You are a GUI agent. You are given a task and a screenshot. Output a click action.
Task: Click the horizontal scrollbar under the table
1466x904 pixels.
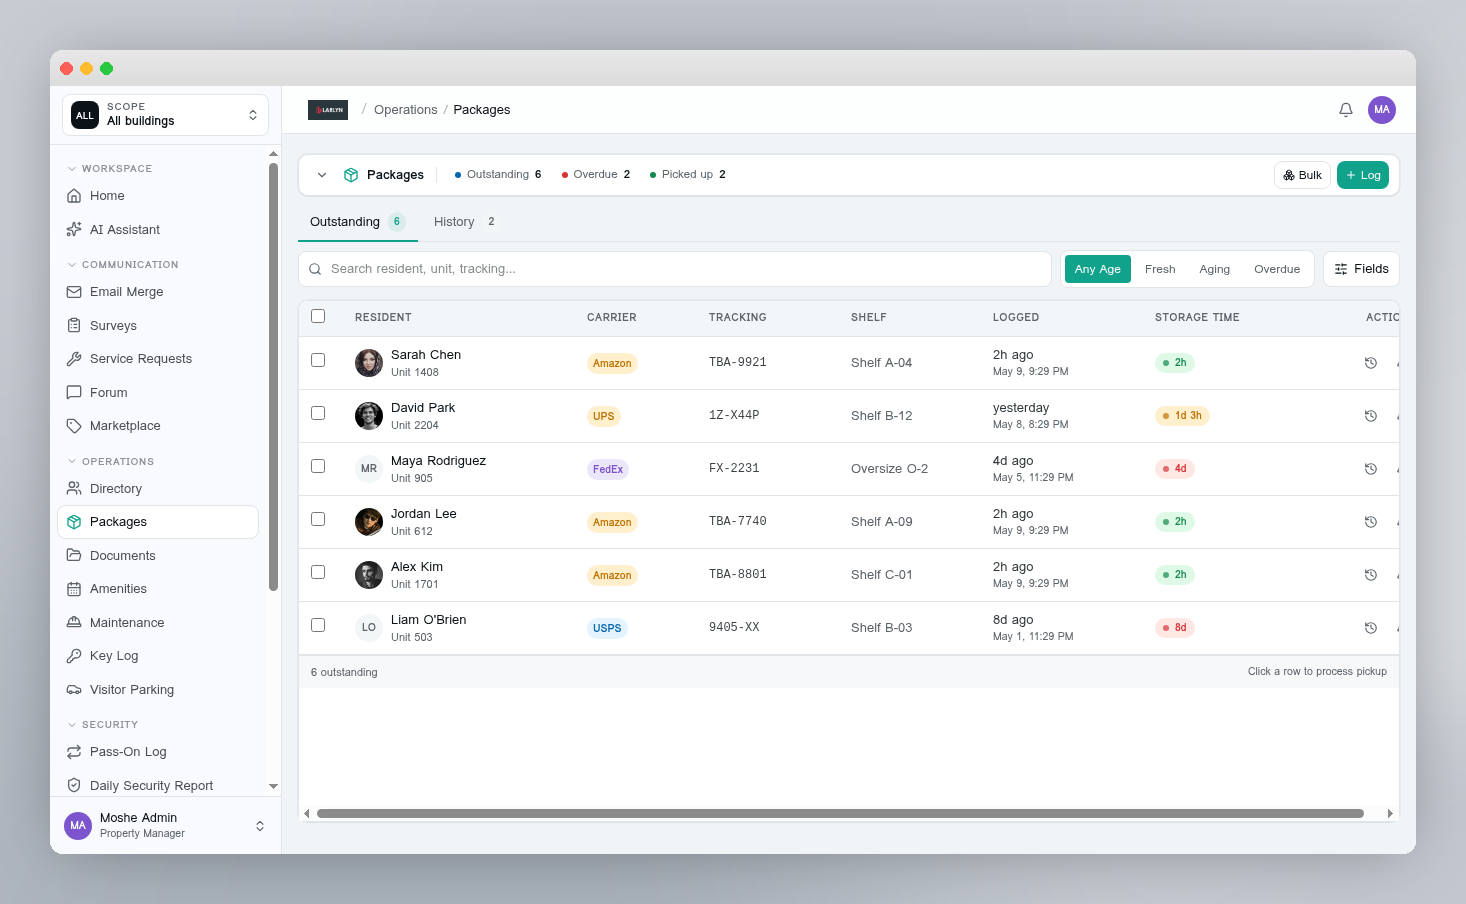[840, 814]
